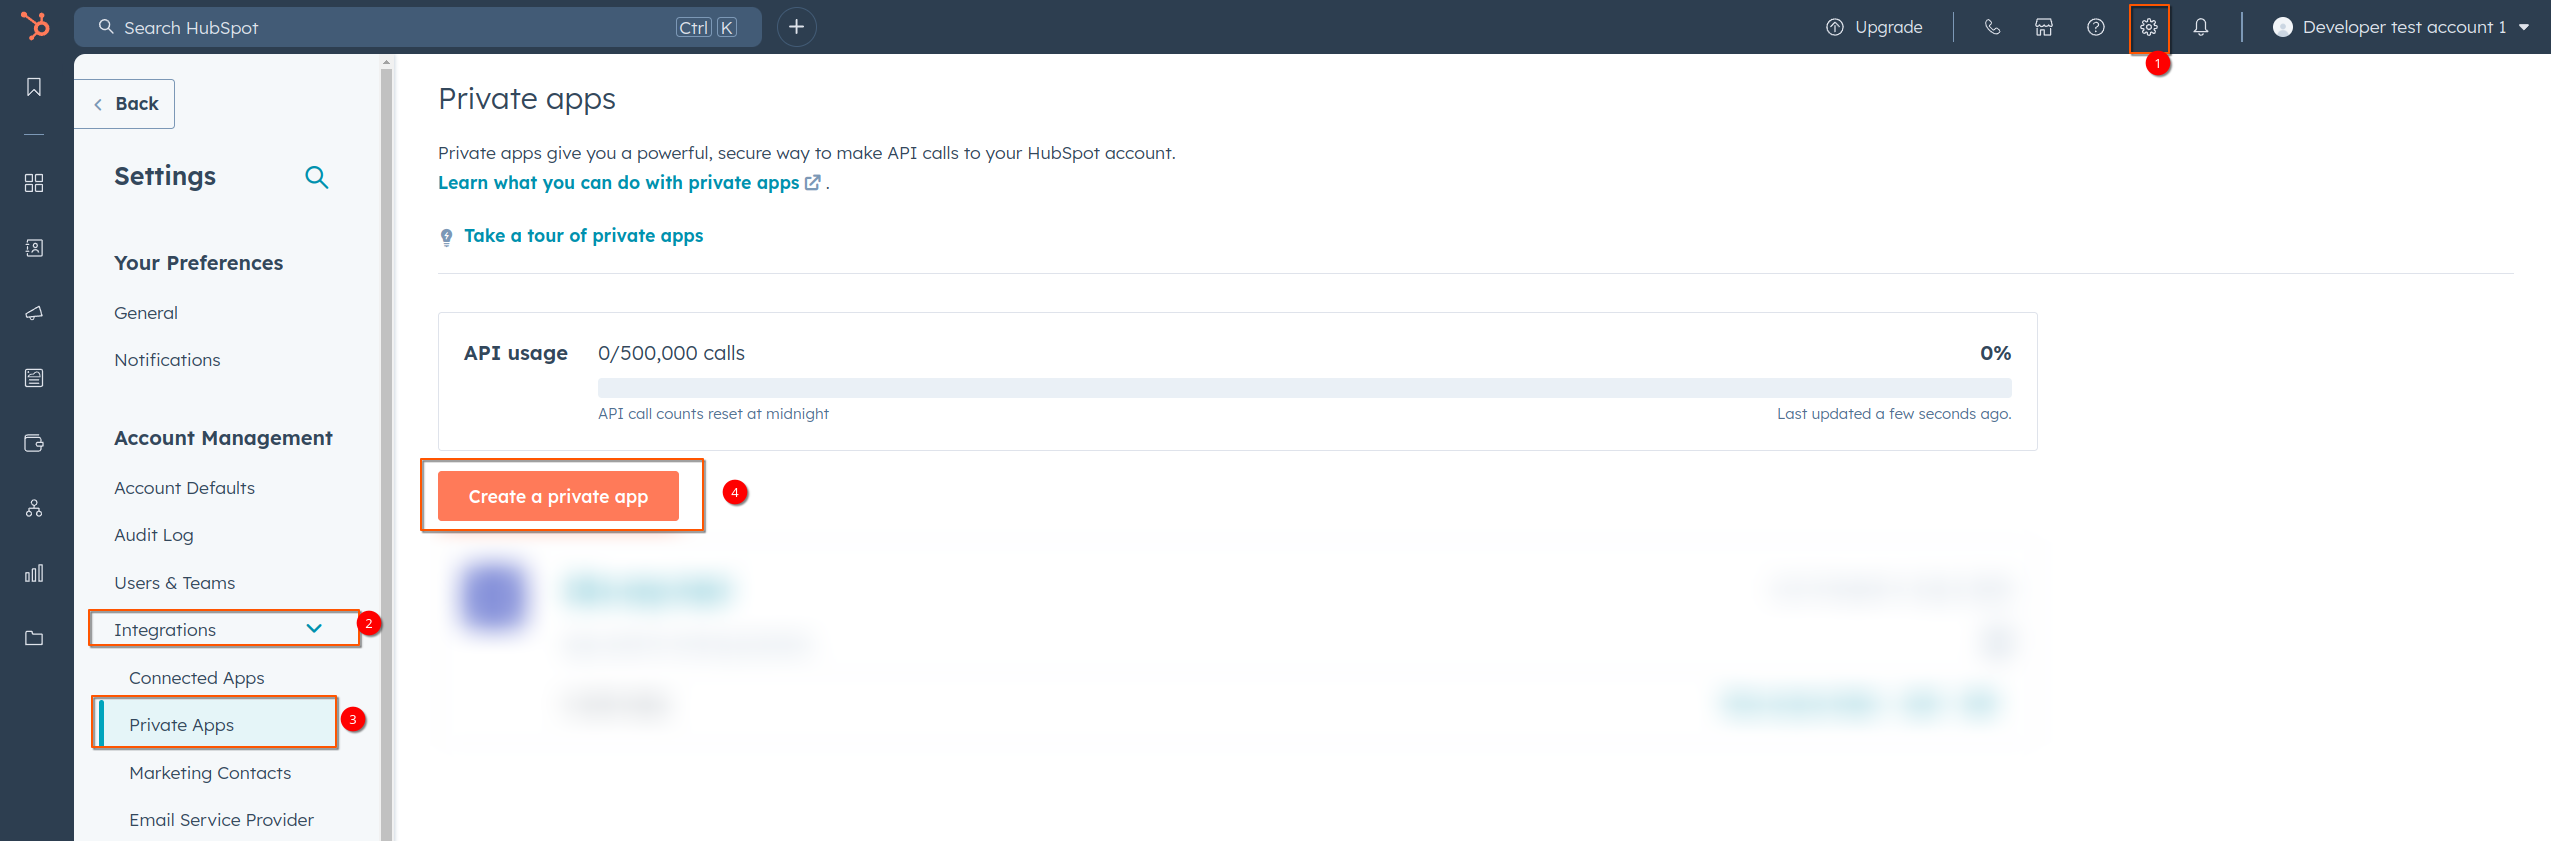Click 'Last updated a few seconds ago.' text

[x=1894, y=414]
